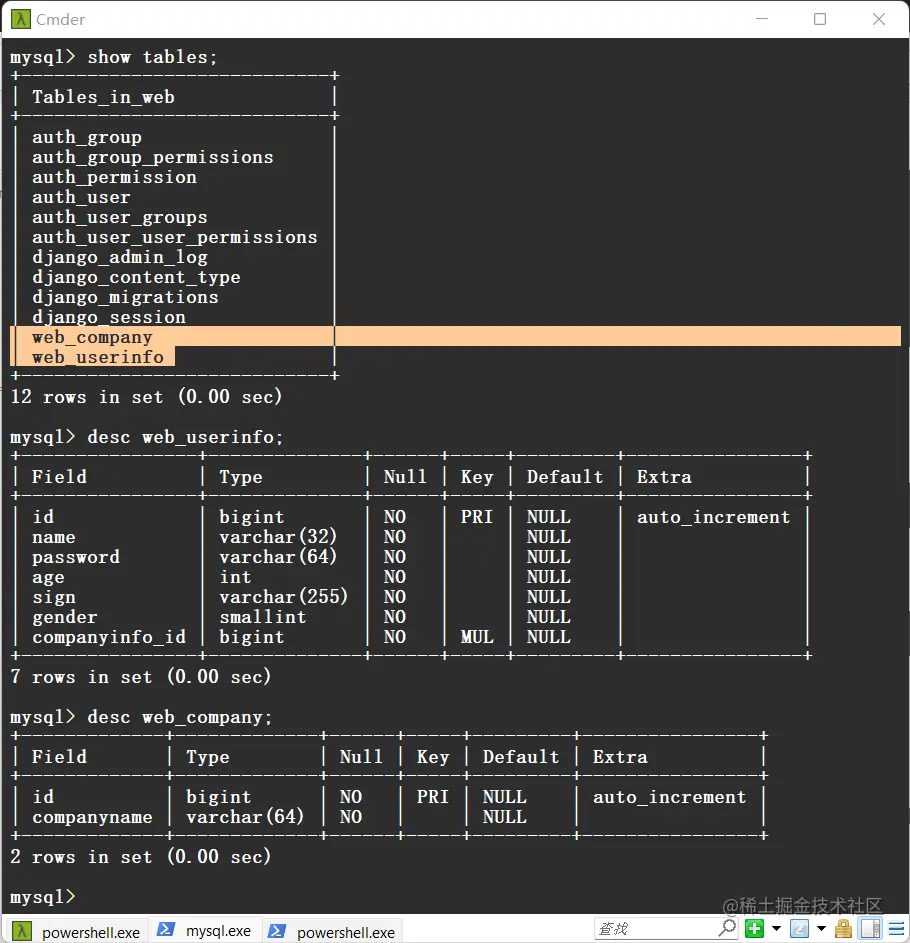The width and height of the screenshot is (910, 943).
Task: Switch to the last powershell.exe tab
Action: point(333,932)
